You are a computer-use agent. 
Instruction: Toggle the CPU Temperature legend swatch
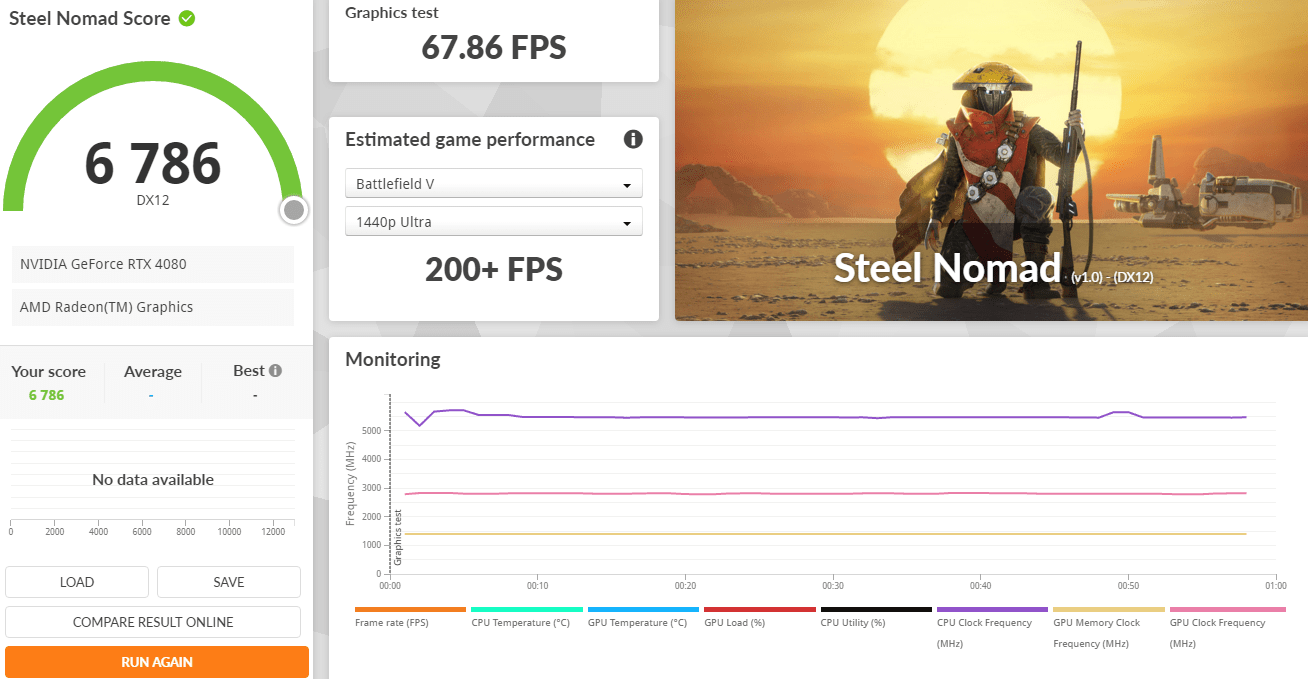click(527, 609)
